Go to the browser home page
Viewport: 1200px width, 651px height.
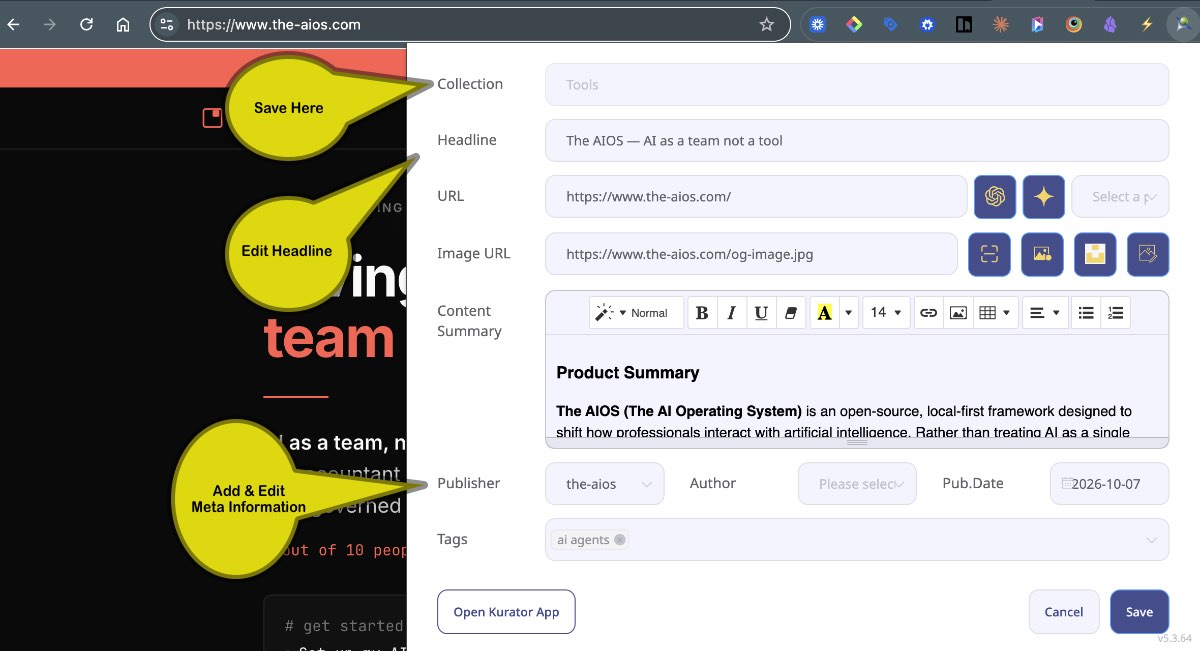pyautogui.click(x=123, y=24)
